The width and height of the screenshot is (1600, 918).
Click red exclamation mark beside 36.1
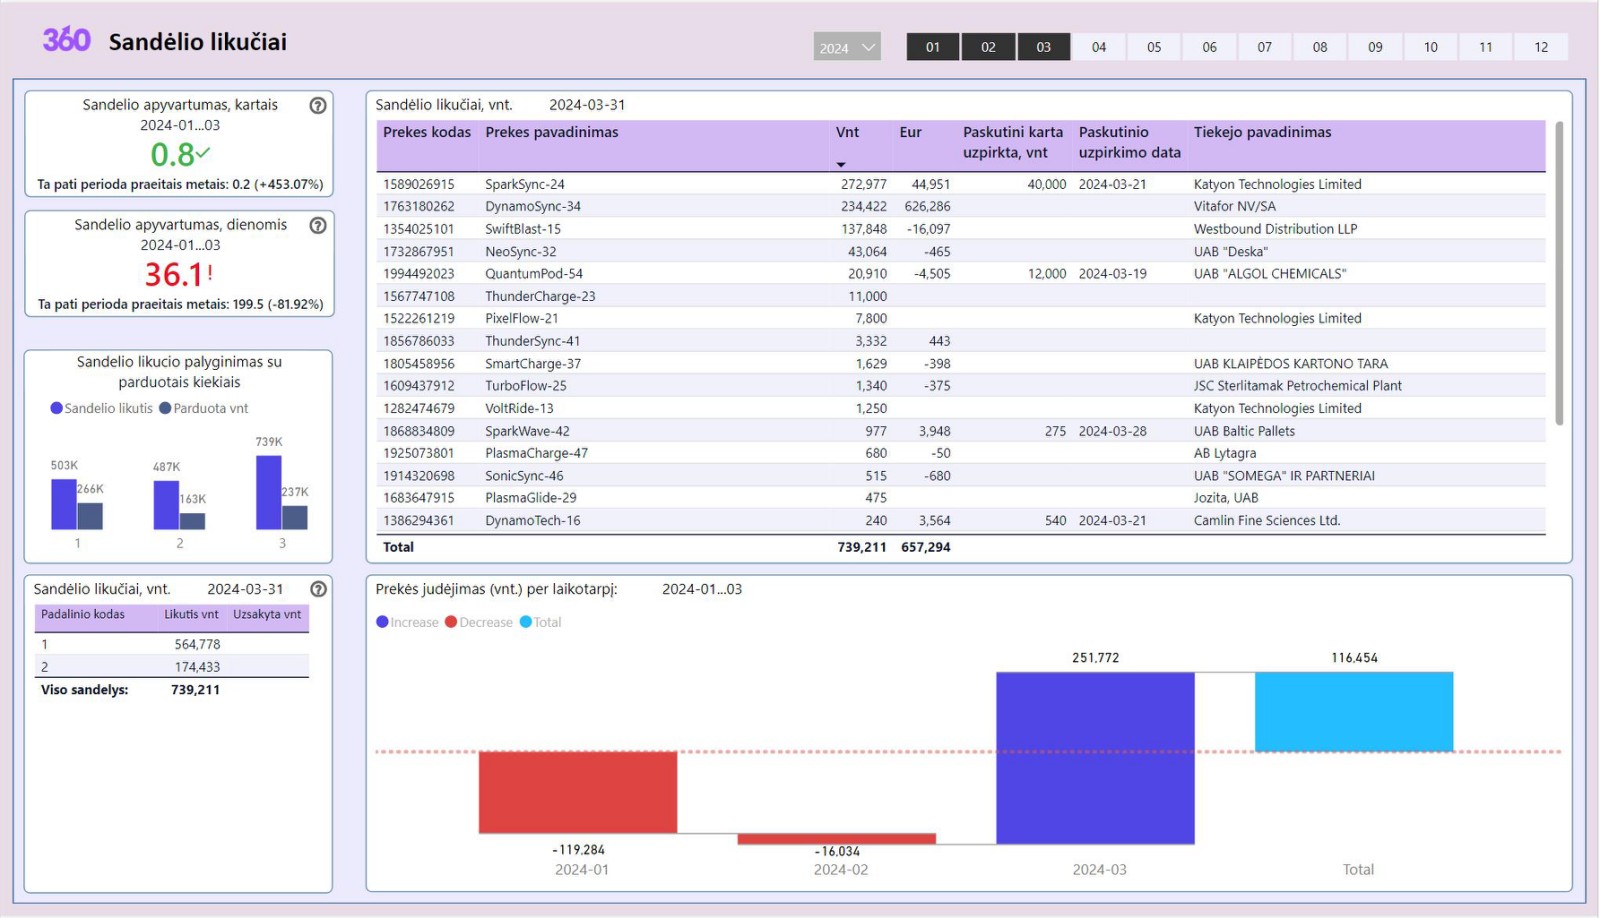(210, 272)
